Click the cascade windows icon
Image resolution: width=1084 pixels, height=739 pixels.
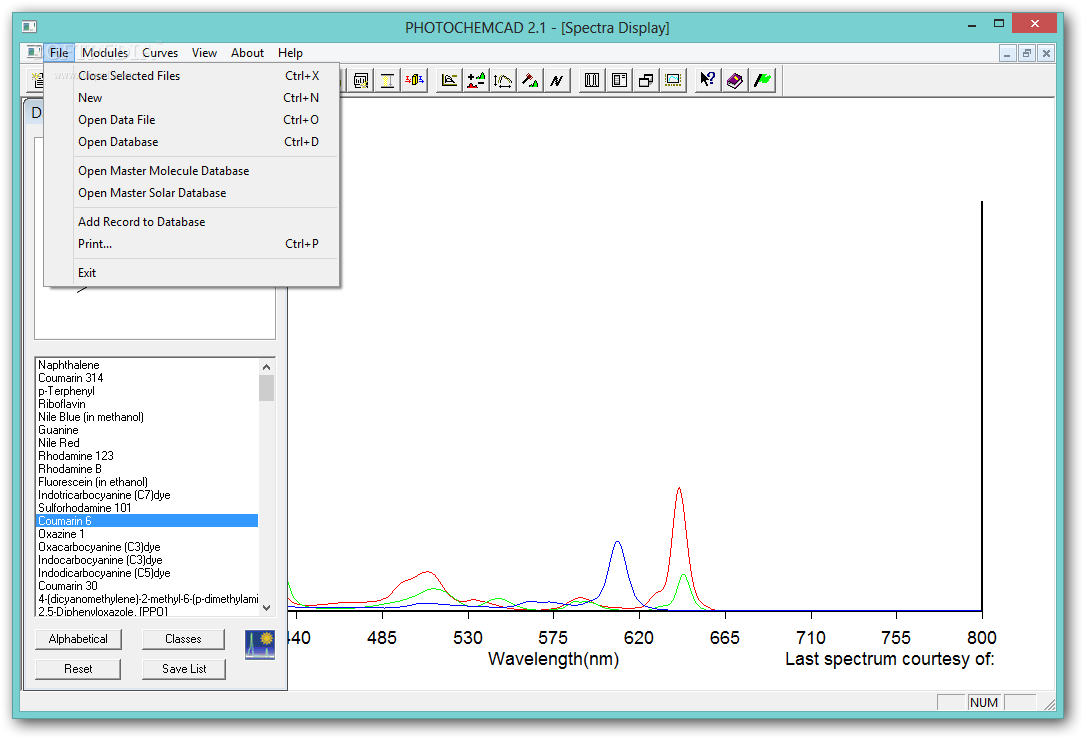pos(646,80)
